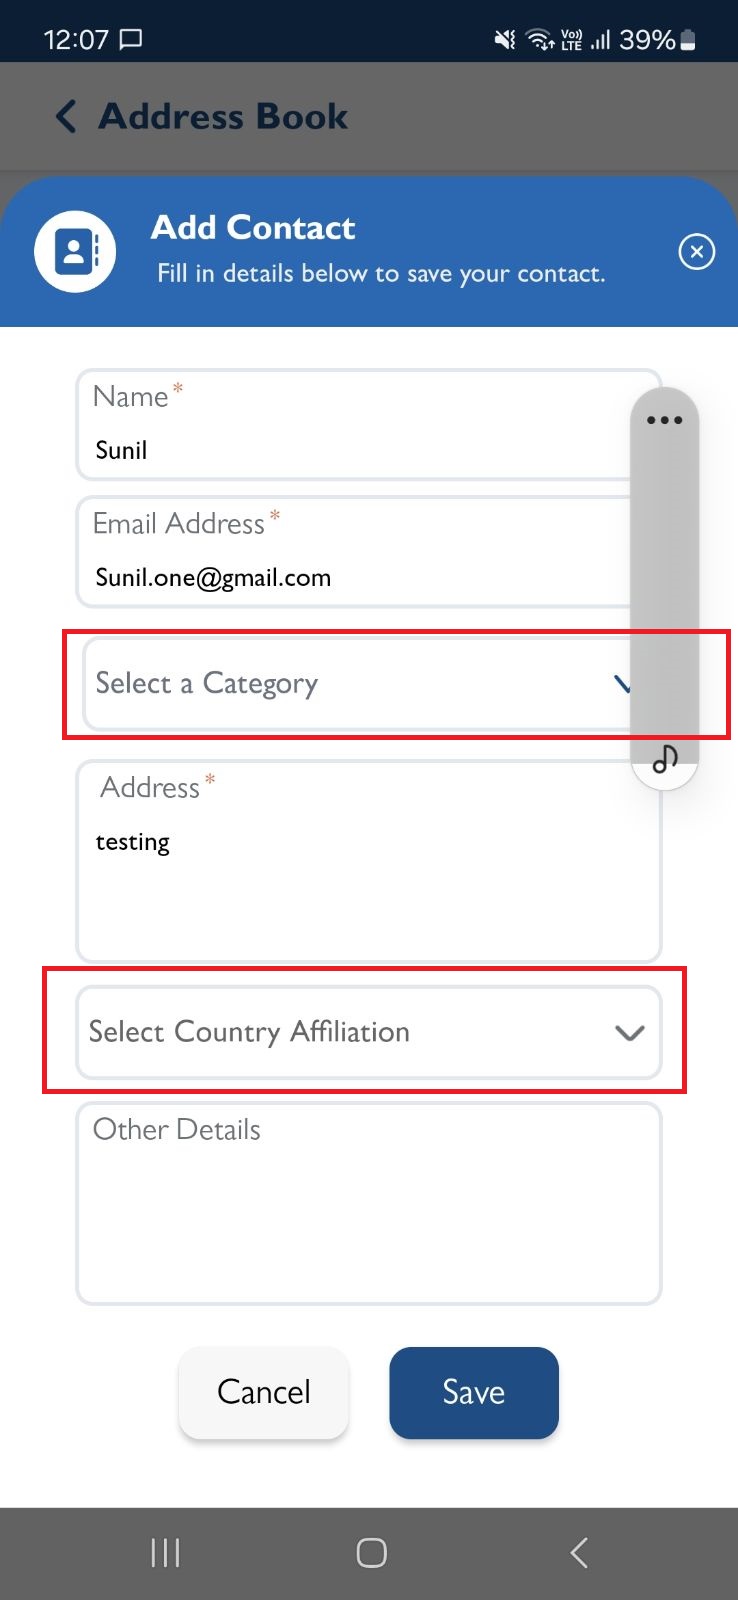
Task: Tap the Address Book page title
Action: point(223,117)
